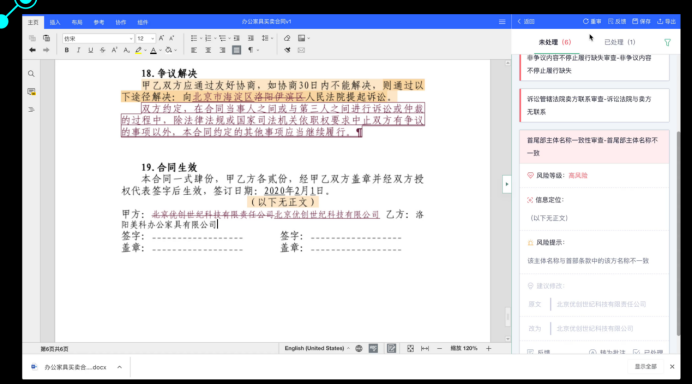Viewport: 693px width, 384px height.
Task: Open the navigation panel in left sidebar
Action: pyautogui.click(x=31, y=109)
